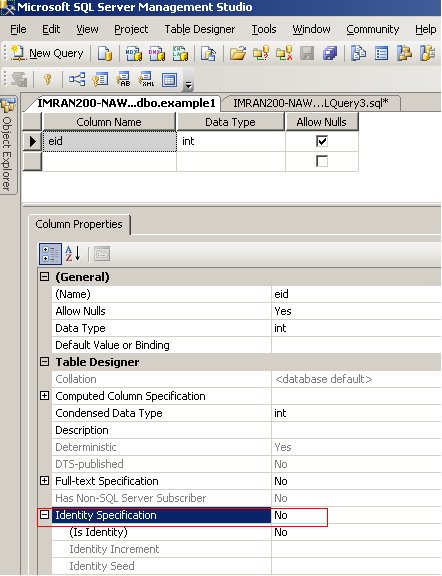Select the Default Value or Binding property

click(246, 345)
